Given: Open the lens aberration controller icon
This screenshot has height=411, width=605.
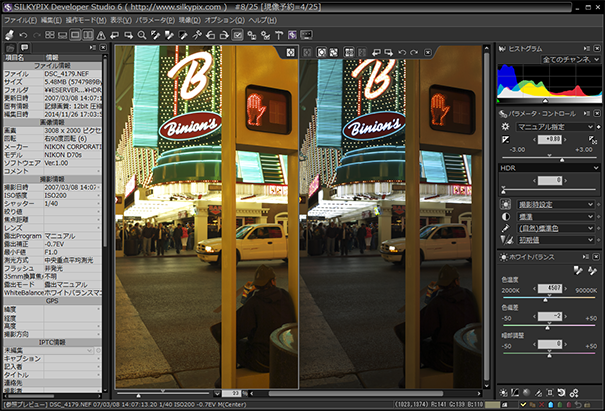Looking at the screenshot, I should pos(550,393).
